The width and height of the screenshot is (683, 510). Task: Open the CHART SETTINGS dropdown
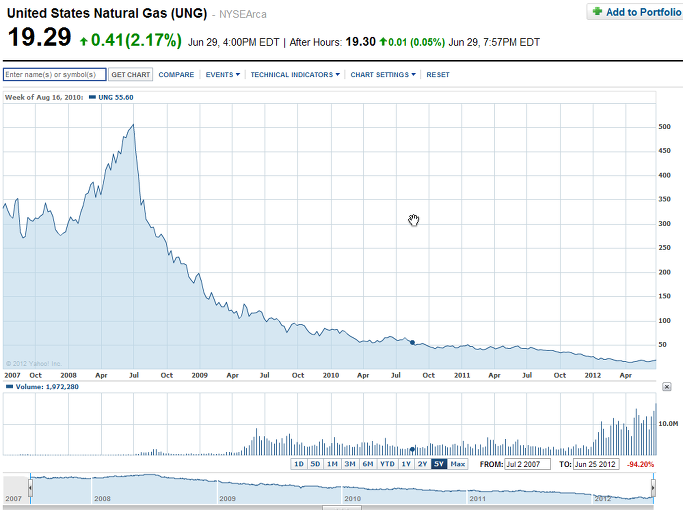(x=383, y=74)
